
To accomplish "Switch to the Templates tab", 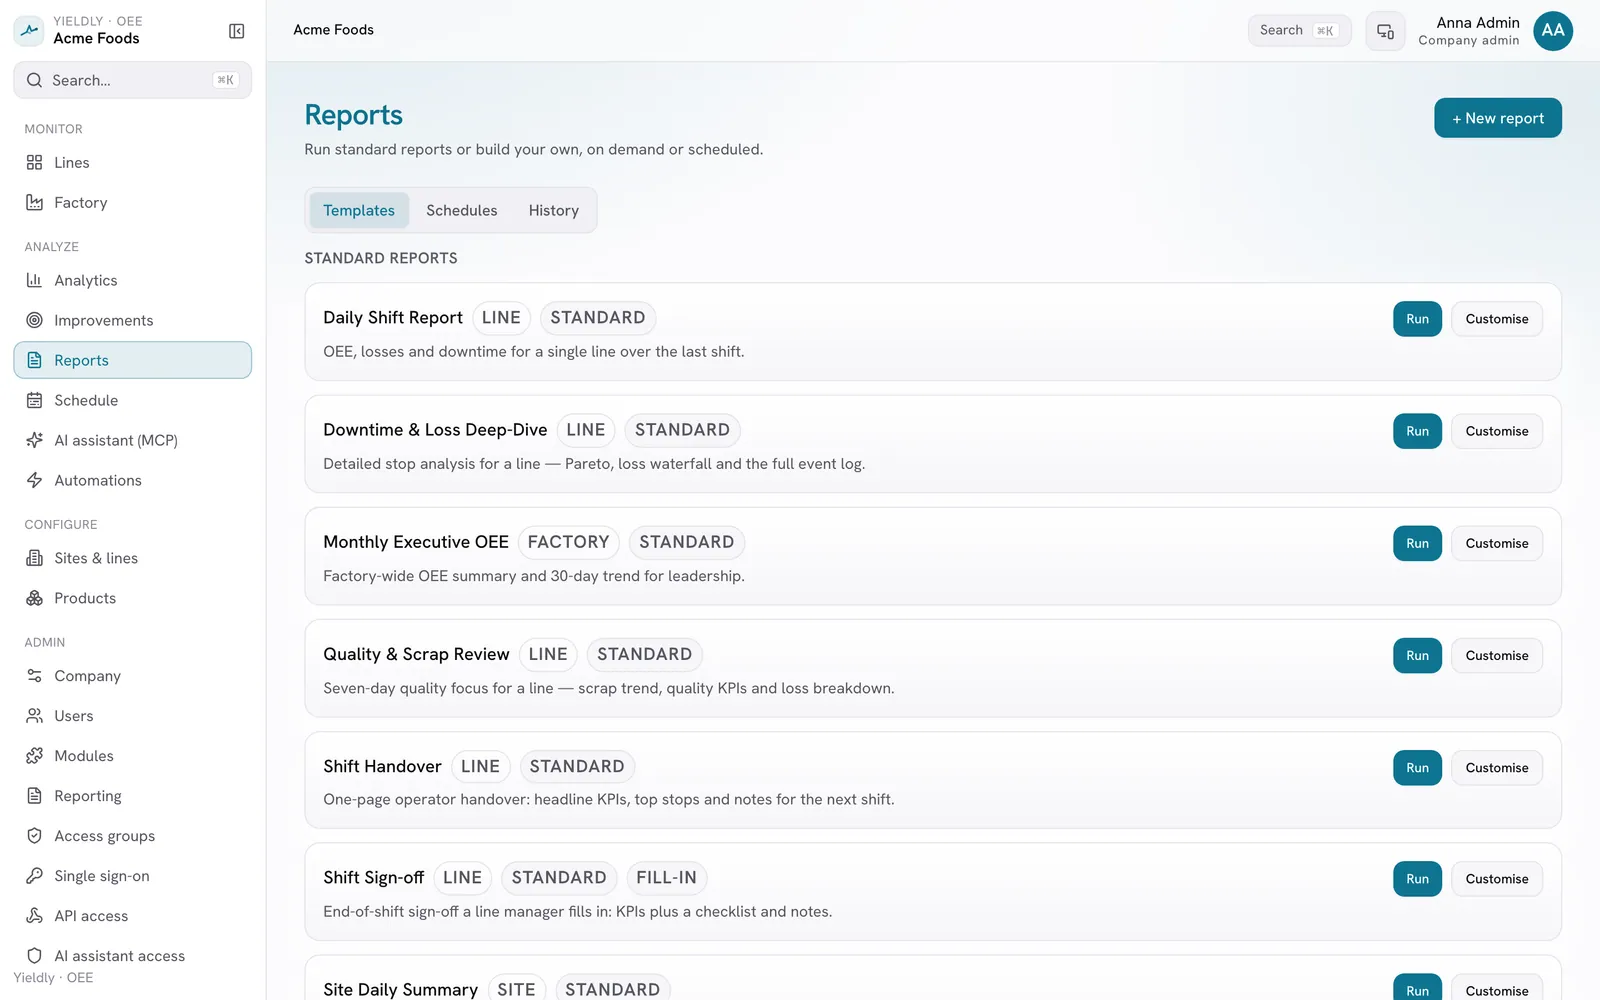I will pos(359,210).
